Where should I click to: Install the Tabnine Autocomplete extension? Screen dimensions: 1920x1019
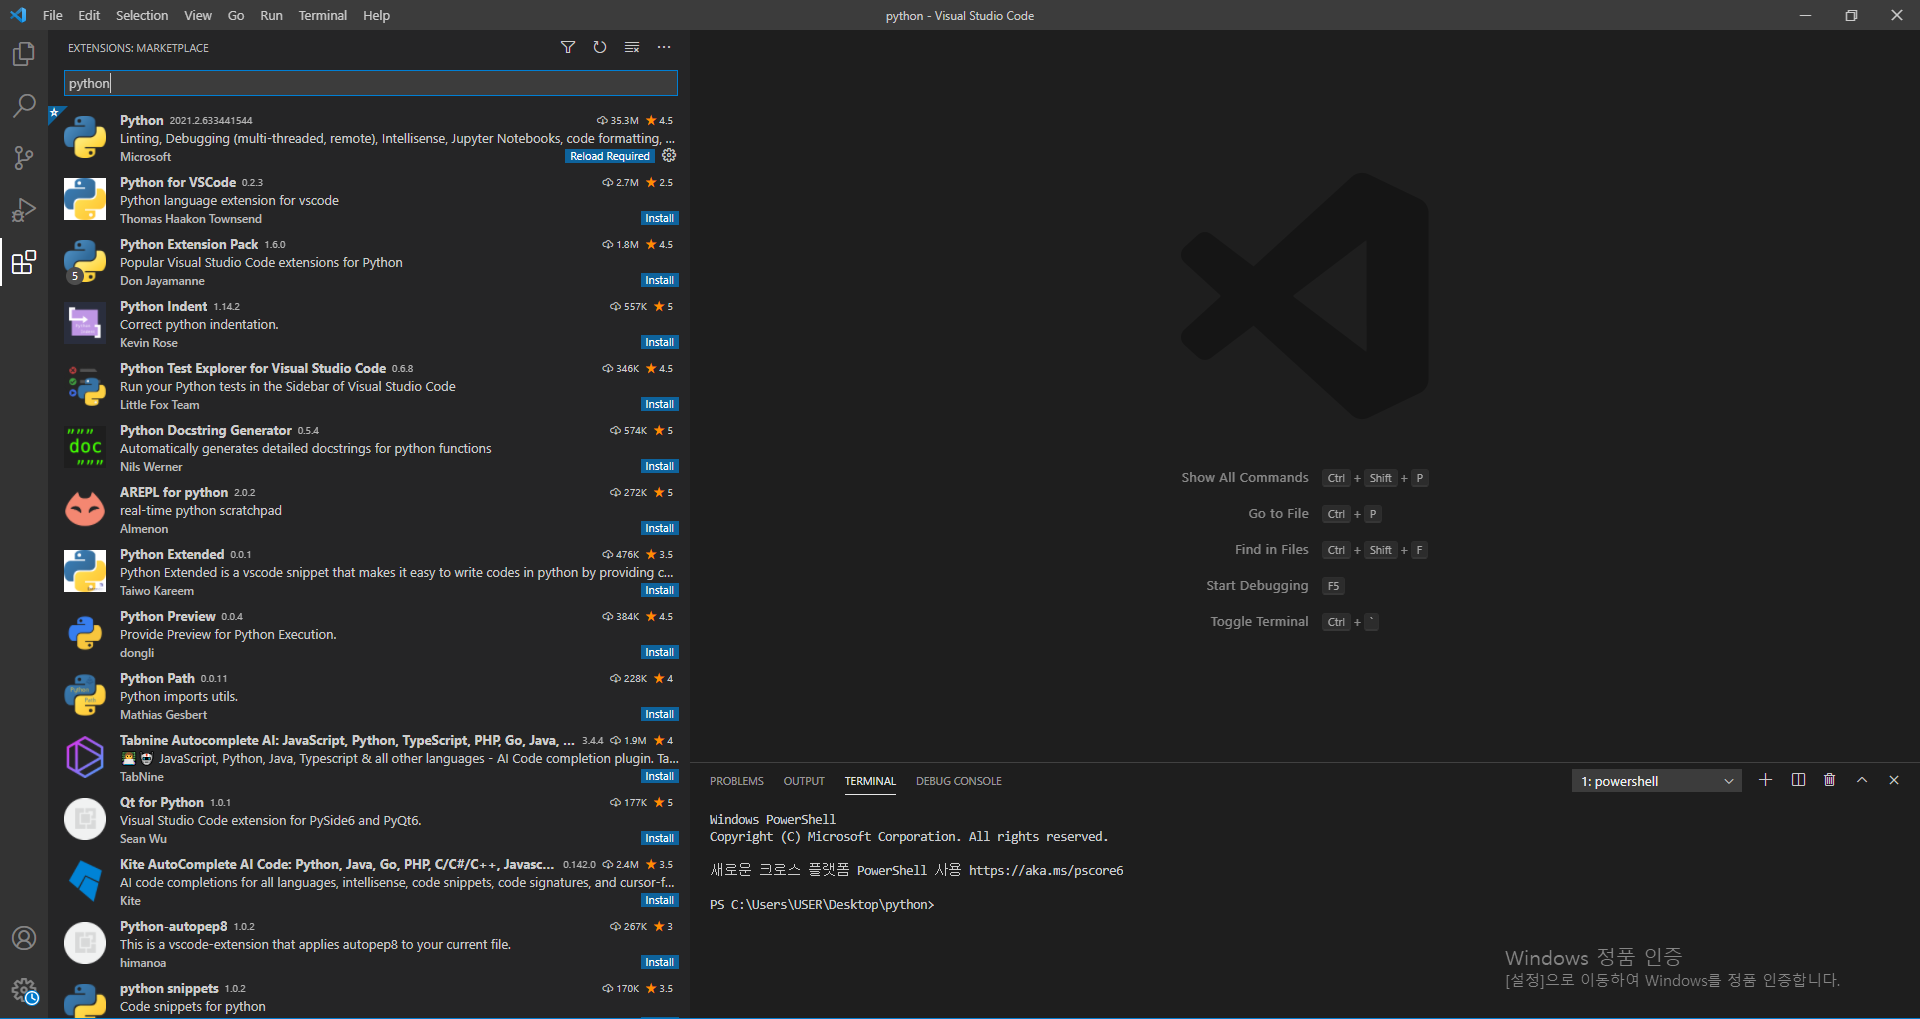pyautogui.click(x=659, y=776)
